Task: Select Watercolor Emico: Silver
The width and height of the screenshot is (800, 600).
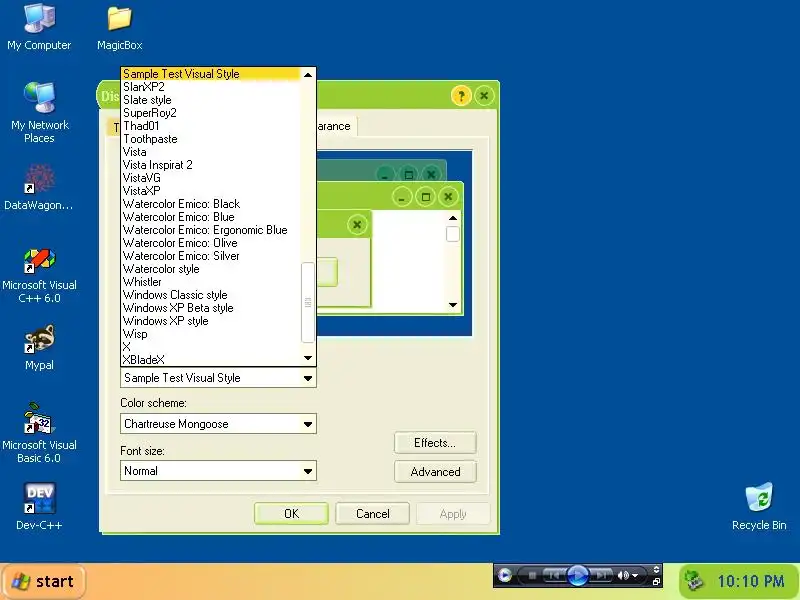Action: 211,256
